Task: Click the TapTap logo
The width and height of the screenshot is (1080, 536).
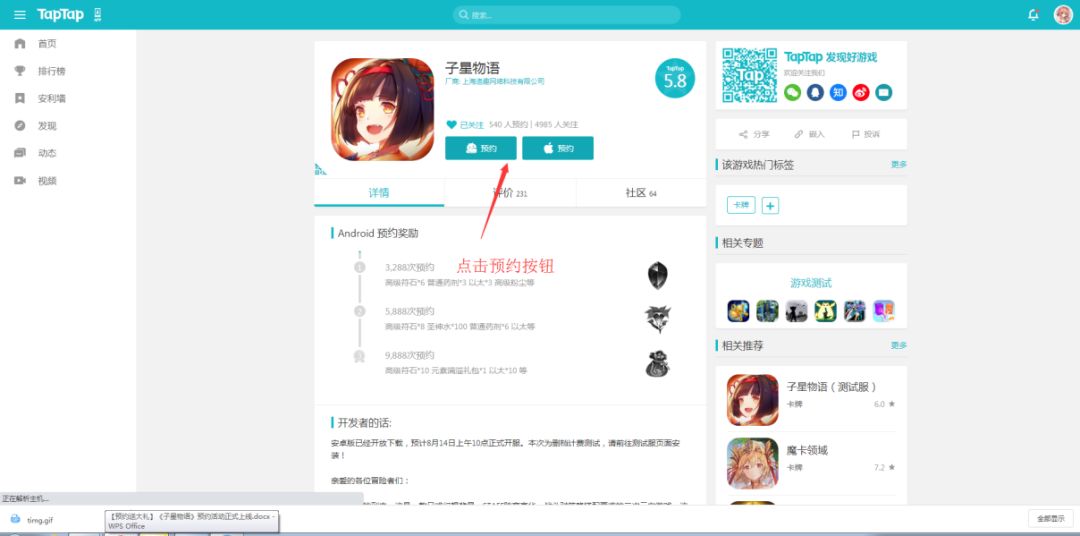Action: click(x=61, y=14)
